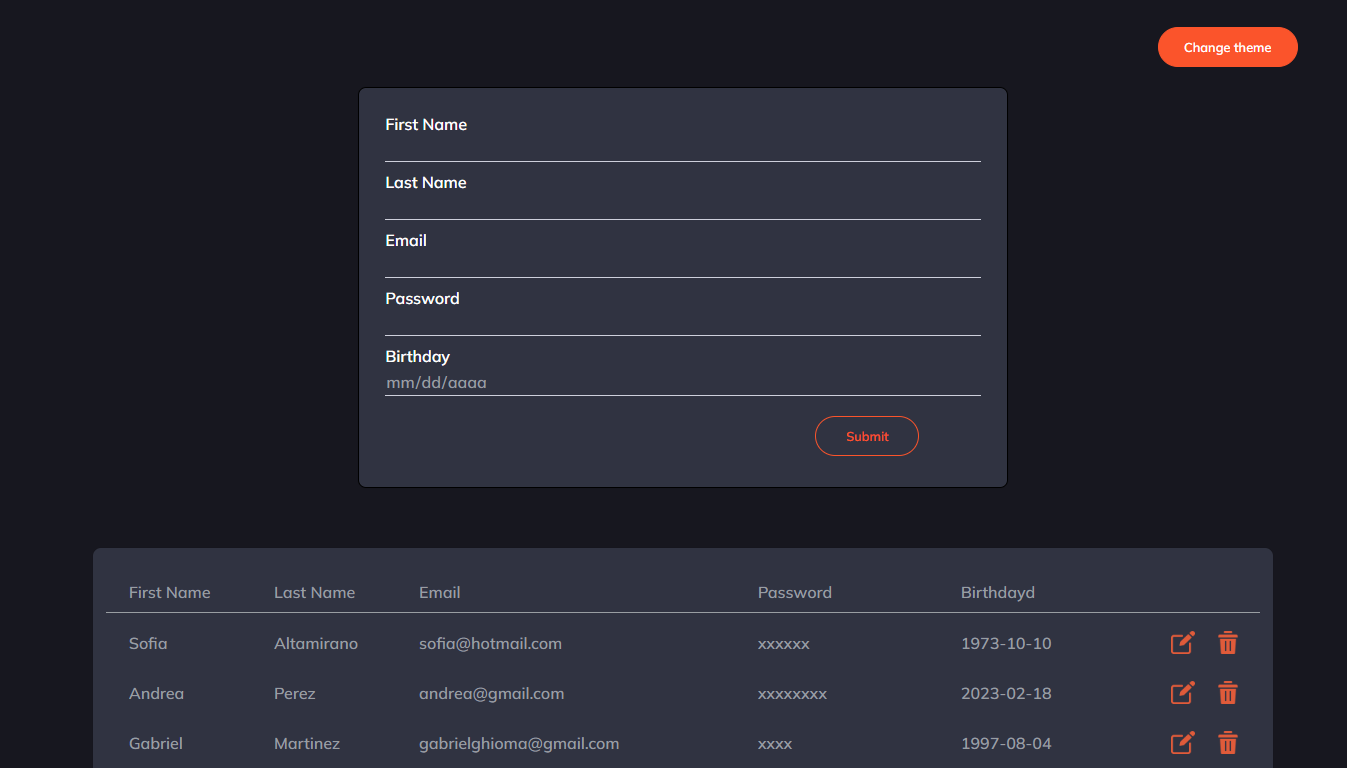
Task: Click into the Email input field
Action: click(683, 264)
